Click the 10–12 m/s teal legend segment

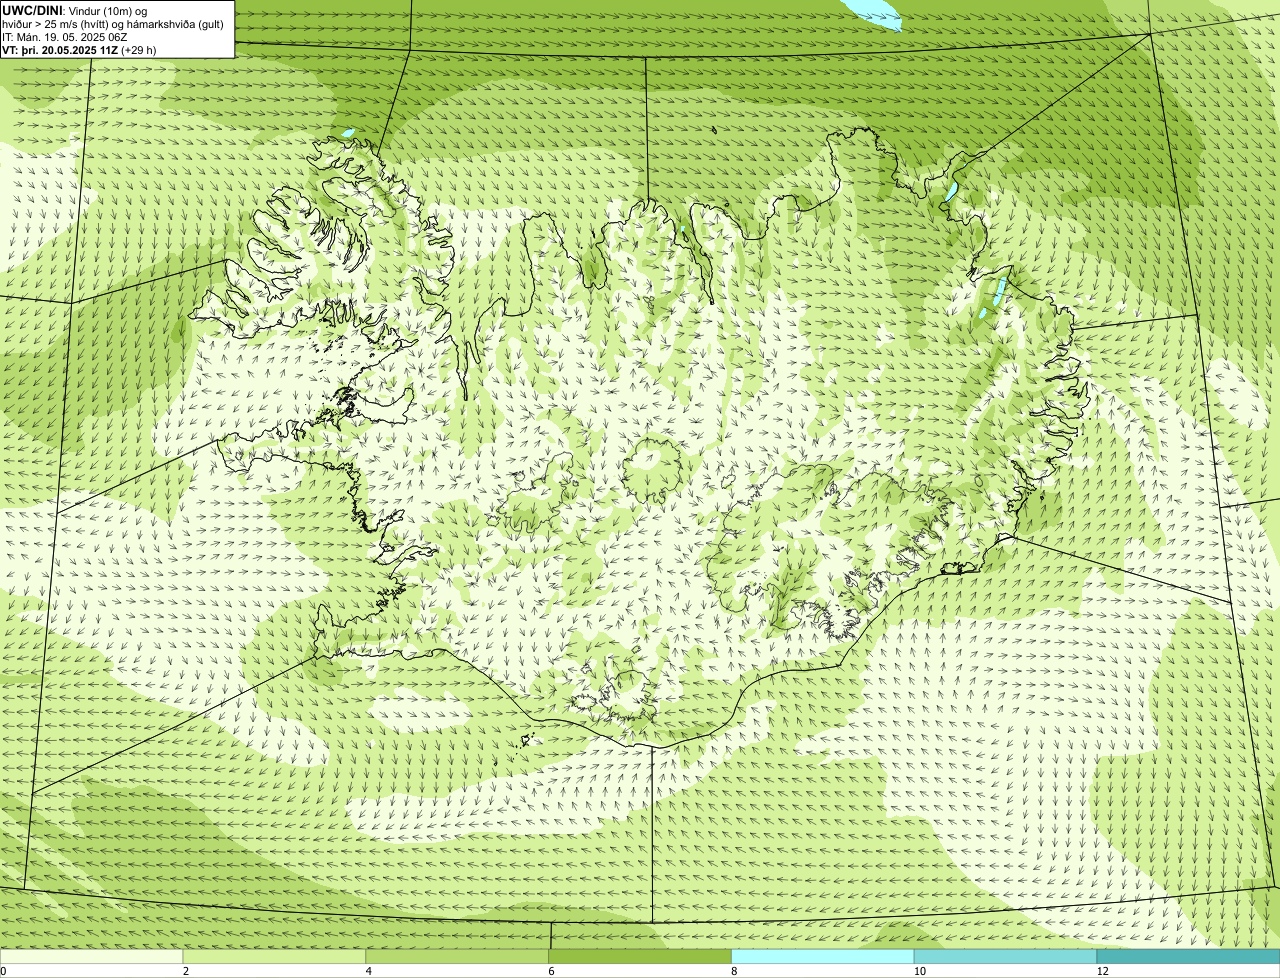1006,956
